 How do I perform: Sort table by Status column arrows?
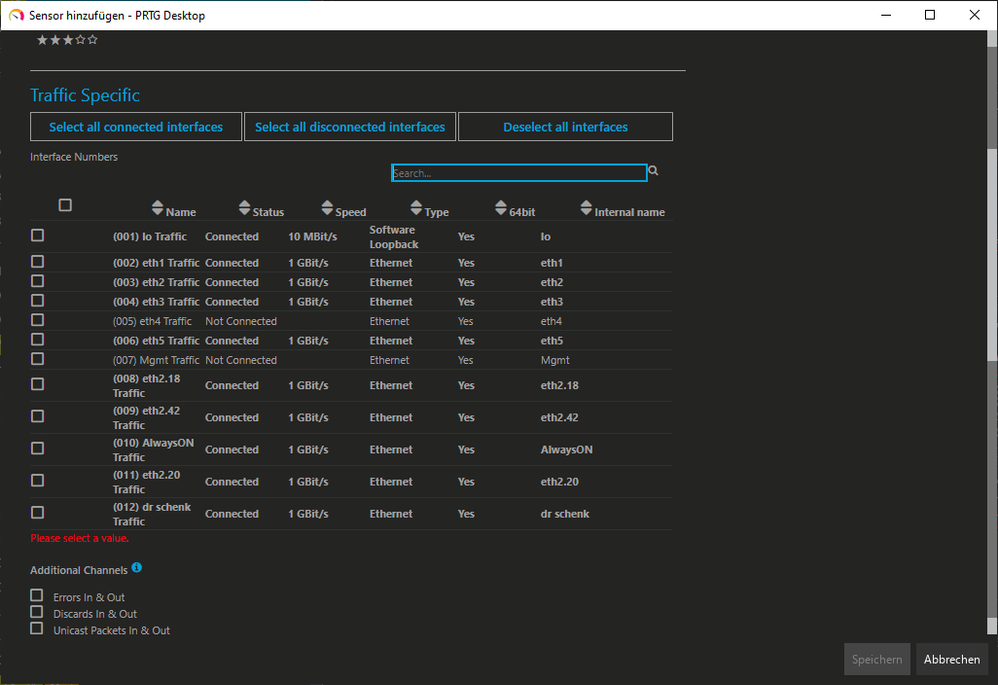coord(244,208)
